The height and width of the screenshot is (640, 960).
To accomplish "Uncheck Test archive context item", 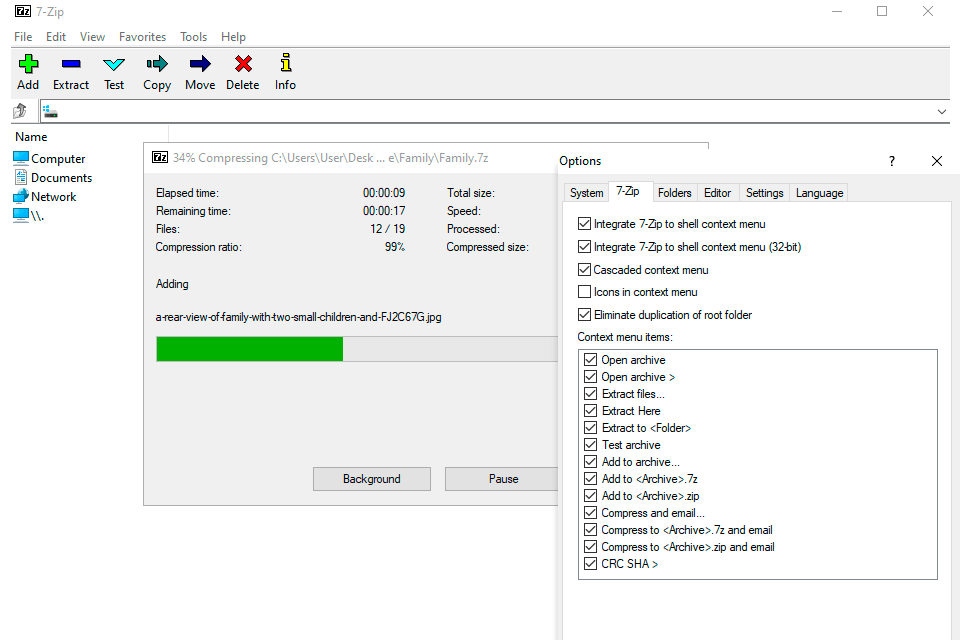I will [590, 445].
